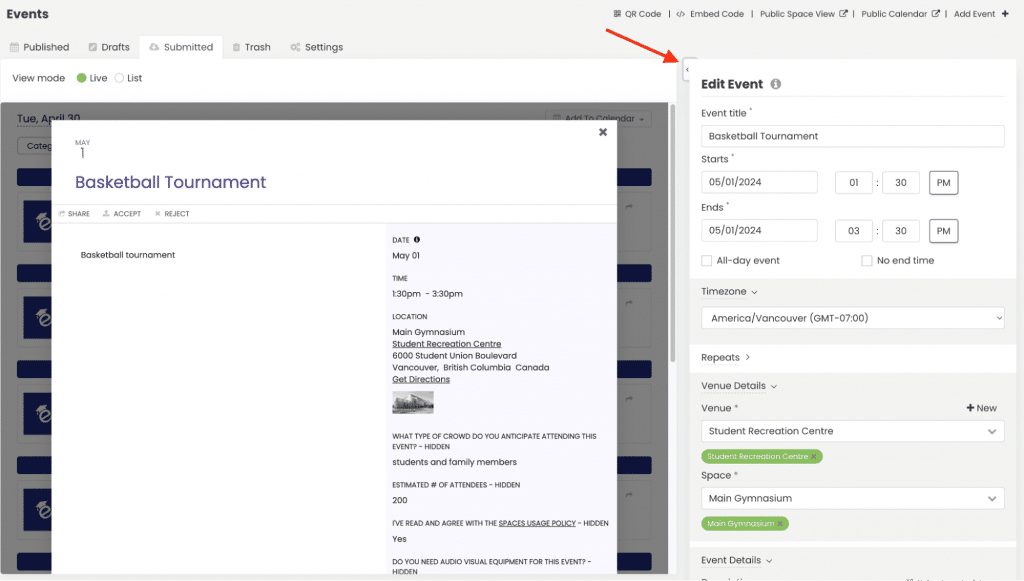The image size is (1024, 581).
Task: Open the QR Code option
Action: point(638,14)
